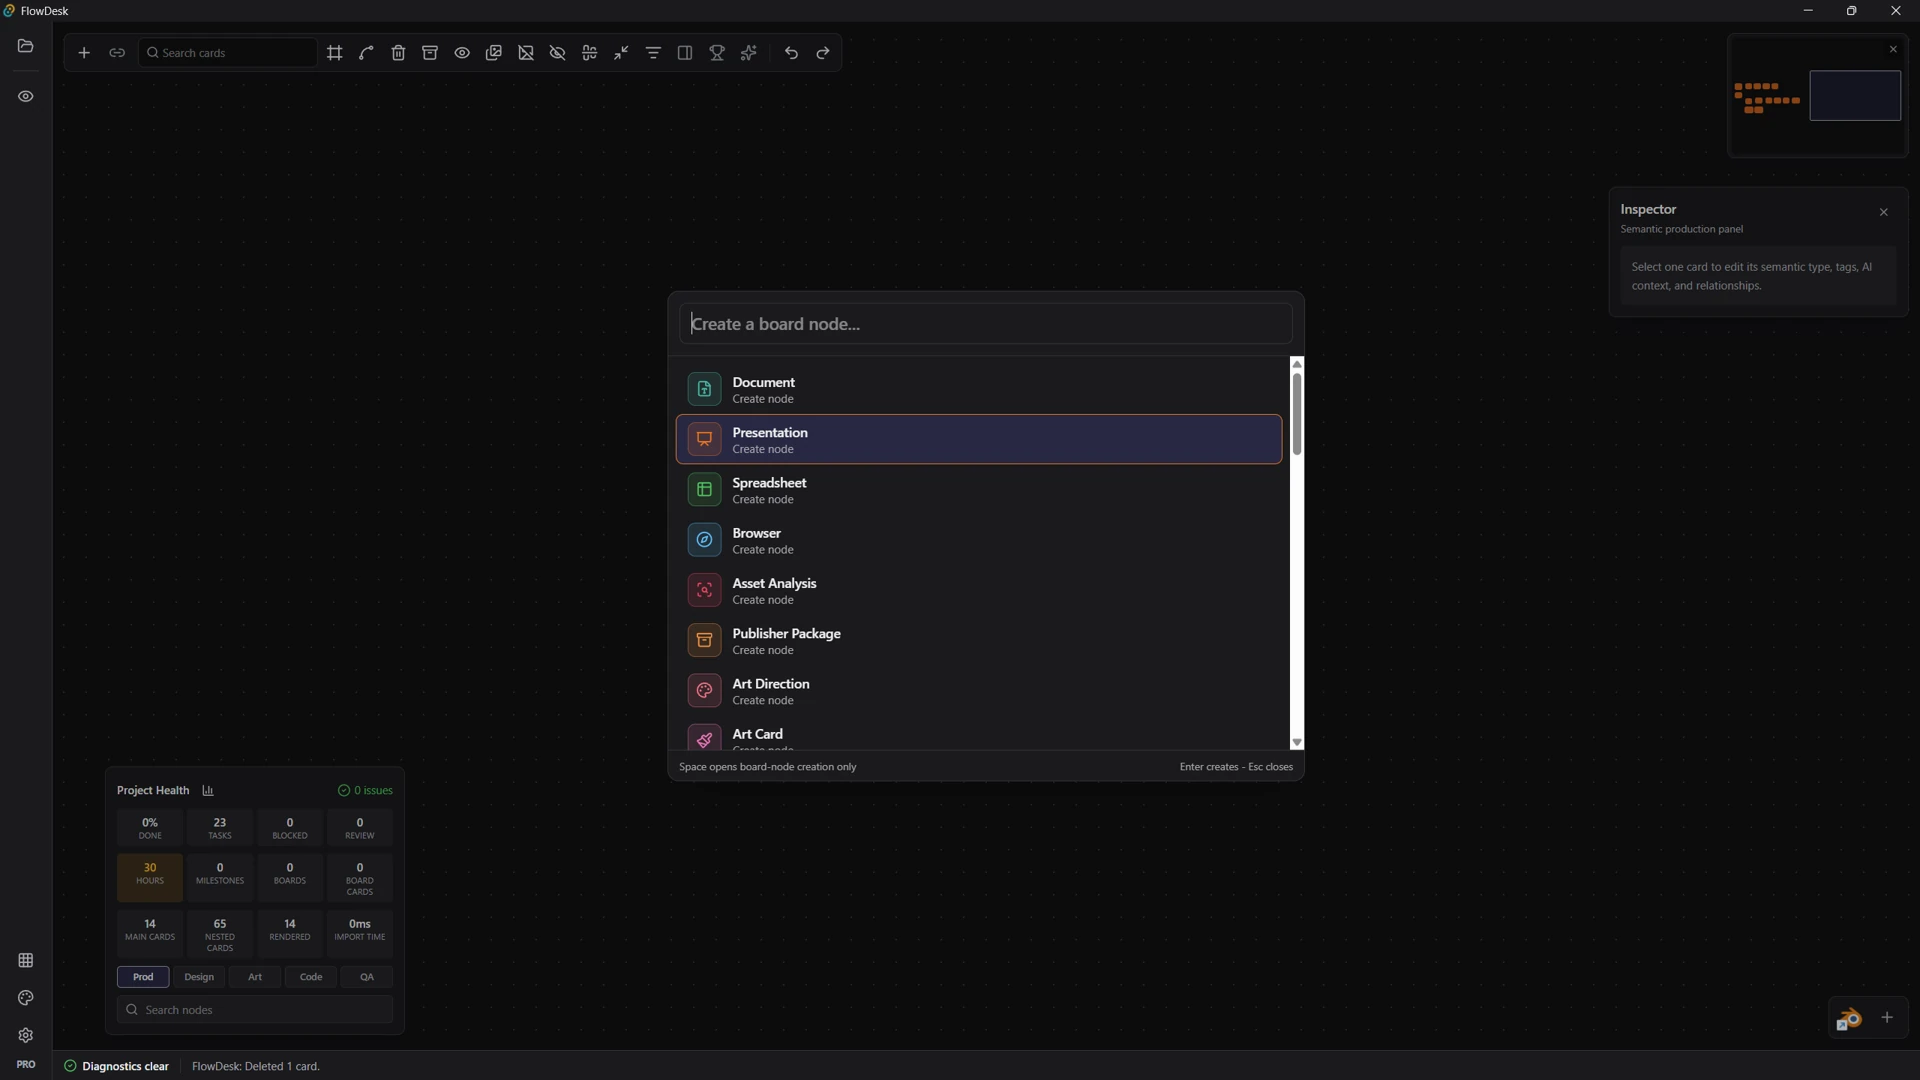This screenshot has width=1920, height=1080.
Task: Click the trophy toolbar icon
Action: coord(717,53)
